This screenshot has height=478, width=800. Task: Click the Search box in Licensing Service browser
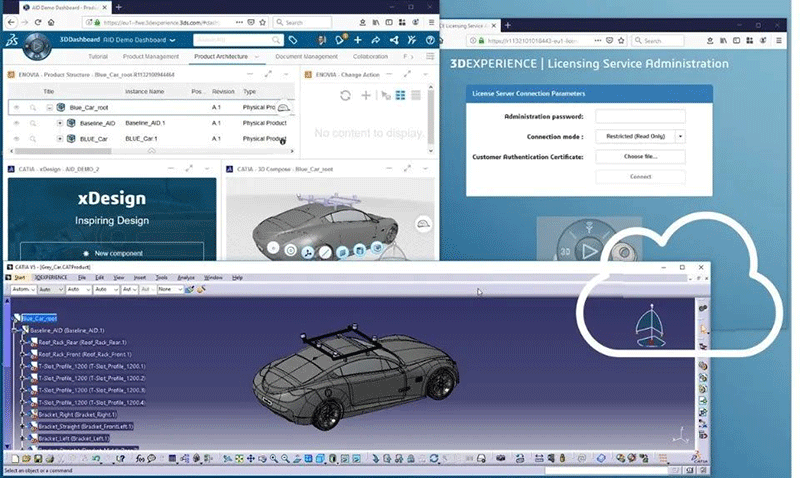658,40
